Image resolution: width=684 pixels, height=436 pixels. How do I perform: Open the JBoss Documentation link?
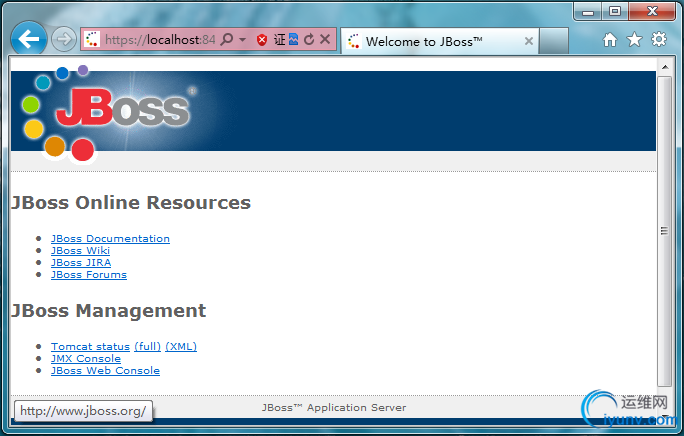(x=110, y=239)
